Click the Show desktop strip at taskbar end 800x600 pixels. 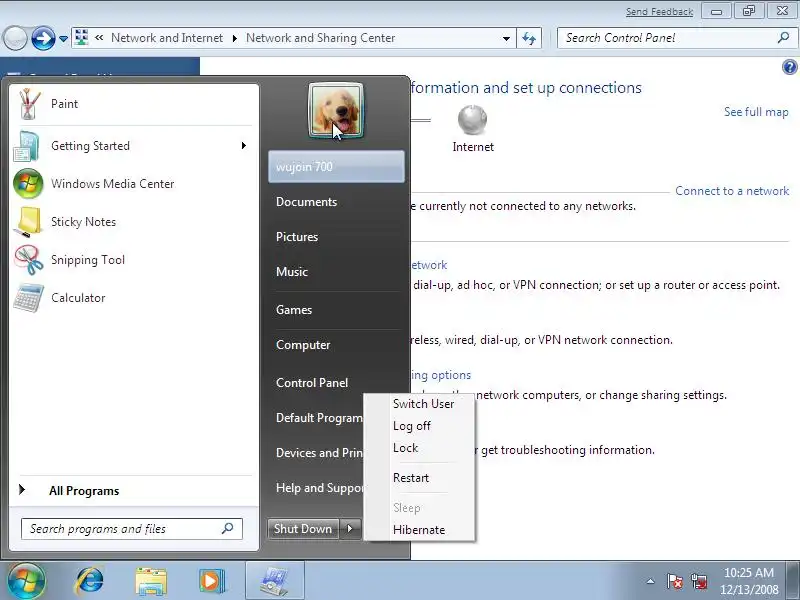[793, 581]
